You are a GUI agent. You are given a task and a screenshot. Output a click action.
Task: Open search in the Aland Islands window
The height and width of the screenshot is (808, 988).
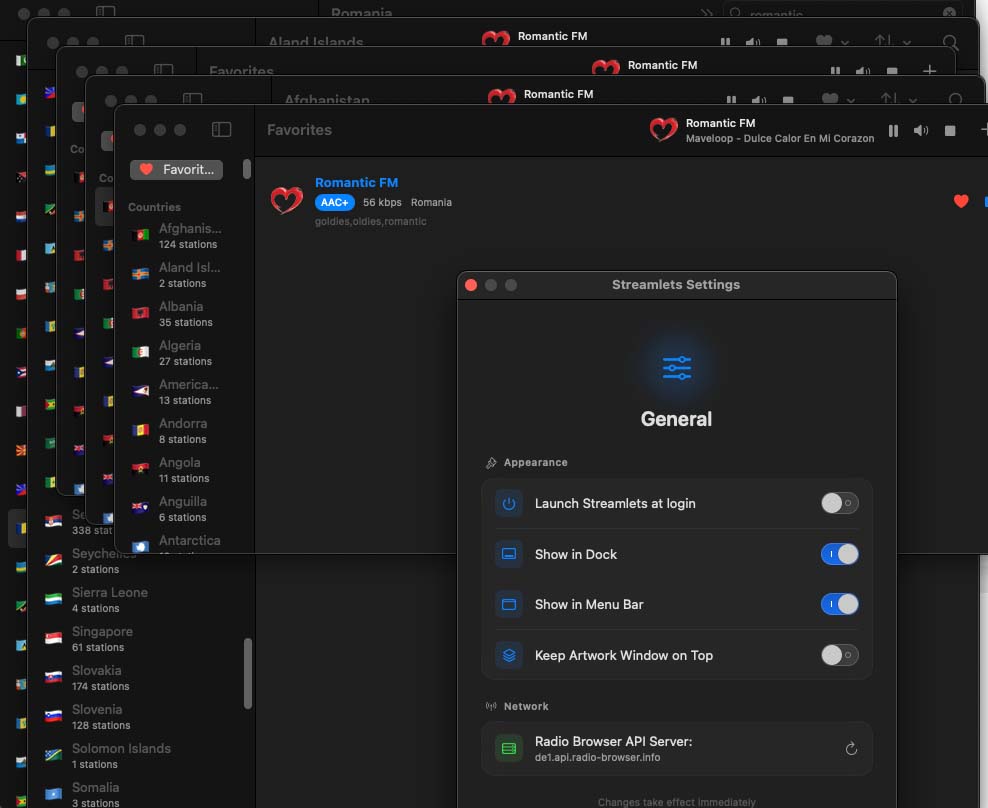(x=950, y=42)
